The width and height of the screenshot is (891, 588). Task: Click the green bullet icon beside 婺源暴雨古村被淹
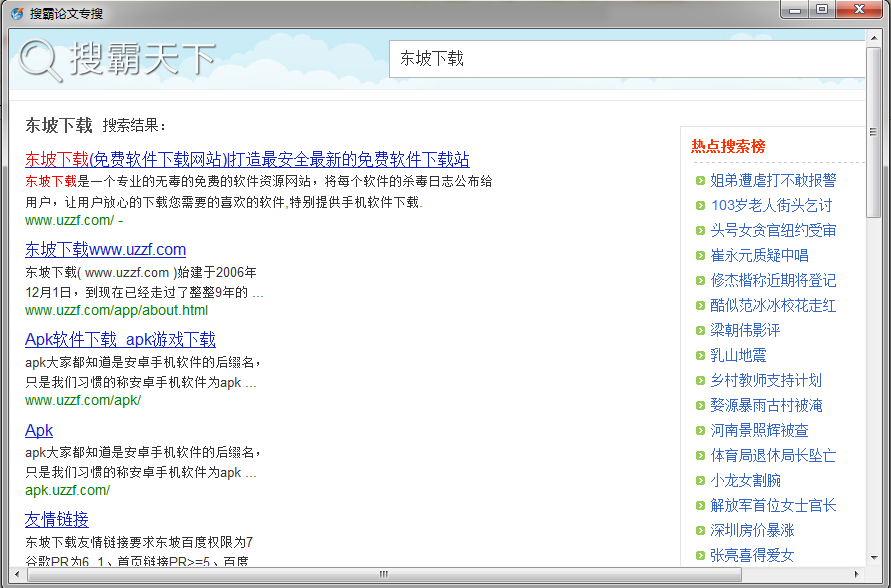(x=700, y=406)
